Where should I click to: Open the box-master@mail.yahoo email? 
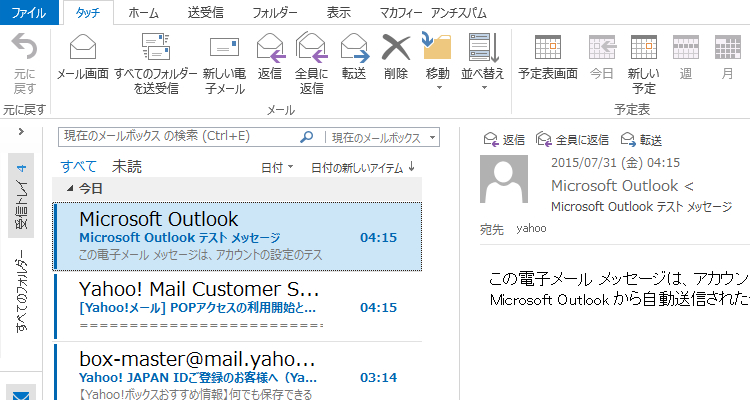click(237, 372)
